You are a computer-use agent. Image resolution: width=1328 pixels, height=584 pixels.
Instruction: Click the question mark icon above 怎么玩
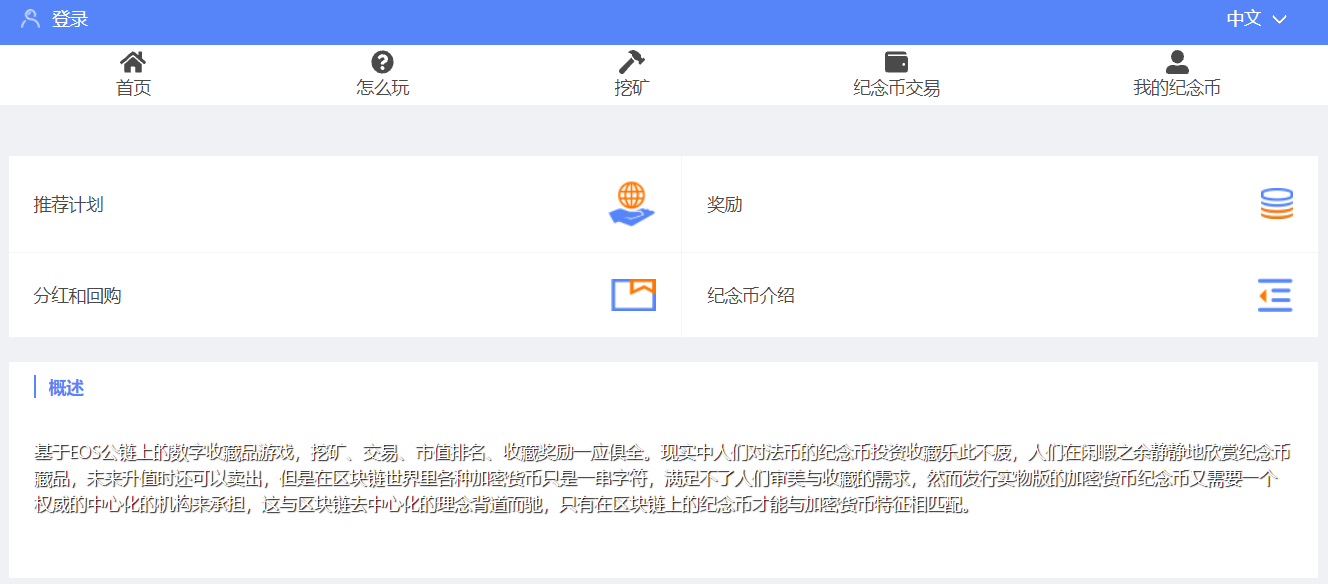[382, 62]
